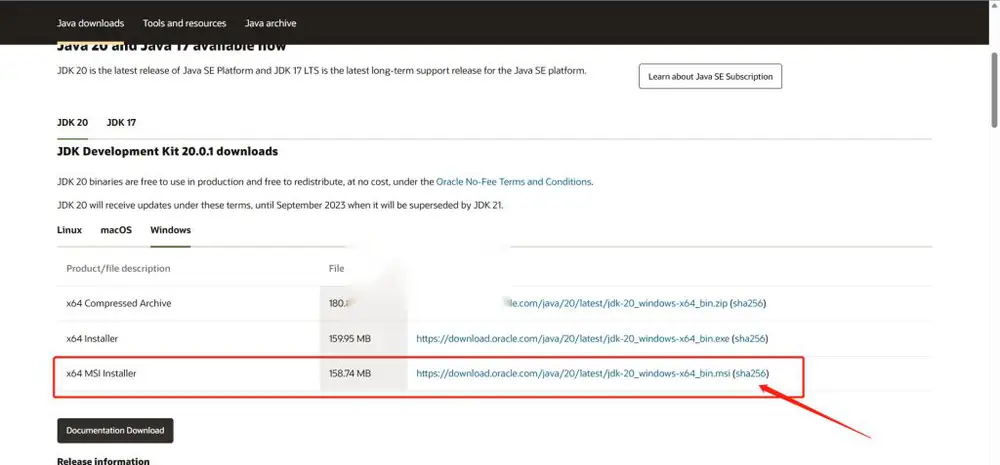Viewport: 1000px width, 465px height.
Task: Click the page vertical scrollbar thumb
Action: 994,89
